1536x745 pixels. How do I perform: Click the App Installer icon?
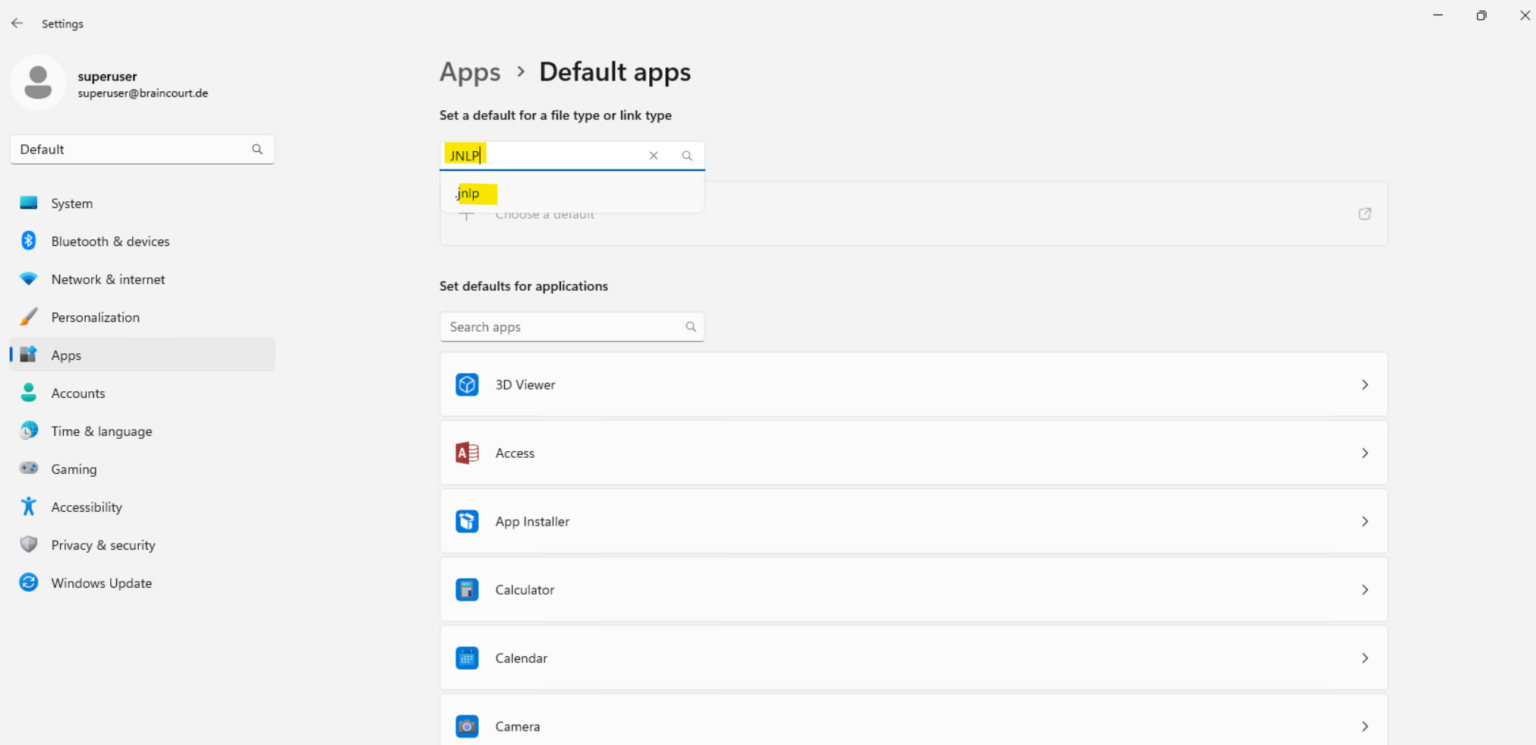[x=467, y=522]
